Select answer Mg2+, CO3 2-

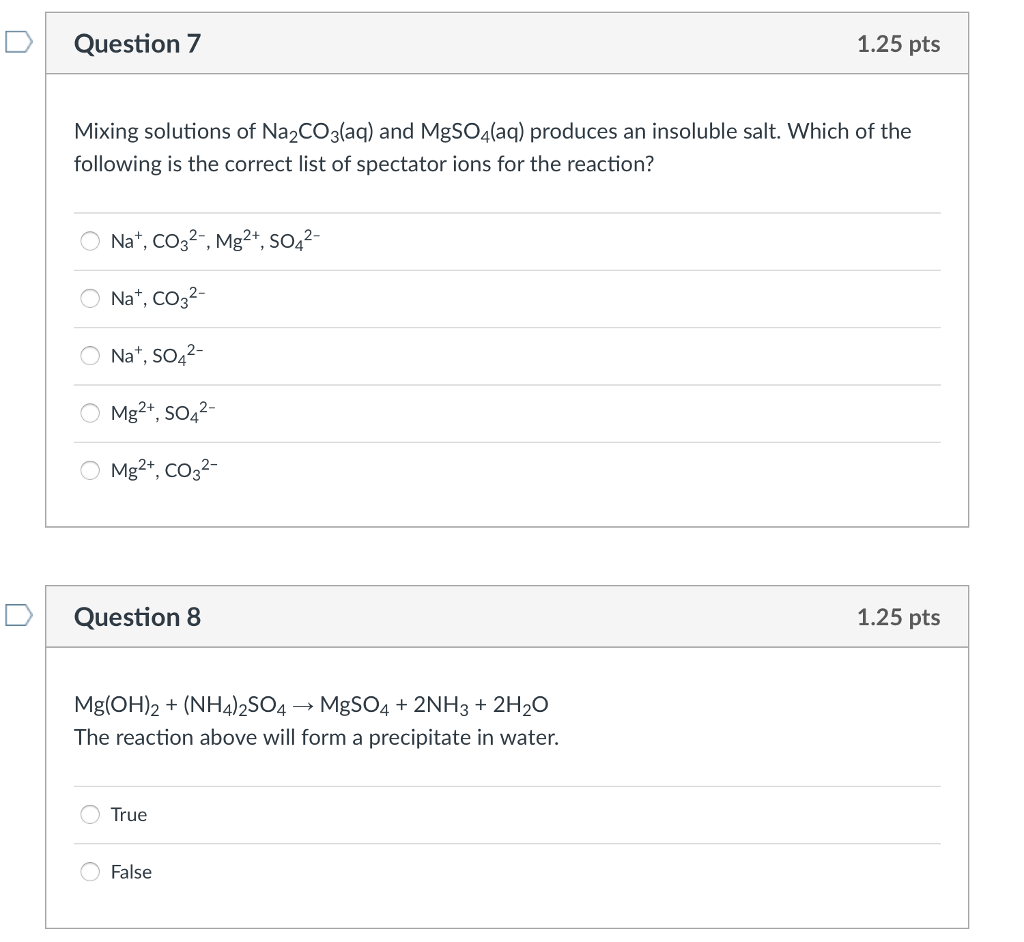89,470
